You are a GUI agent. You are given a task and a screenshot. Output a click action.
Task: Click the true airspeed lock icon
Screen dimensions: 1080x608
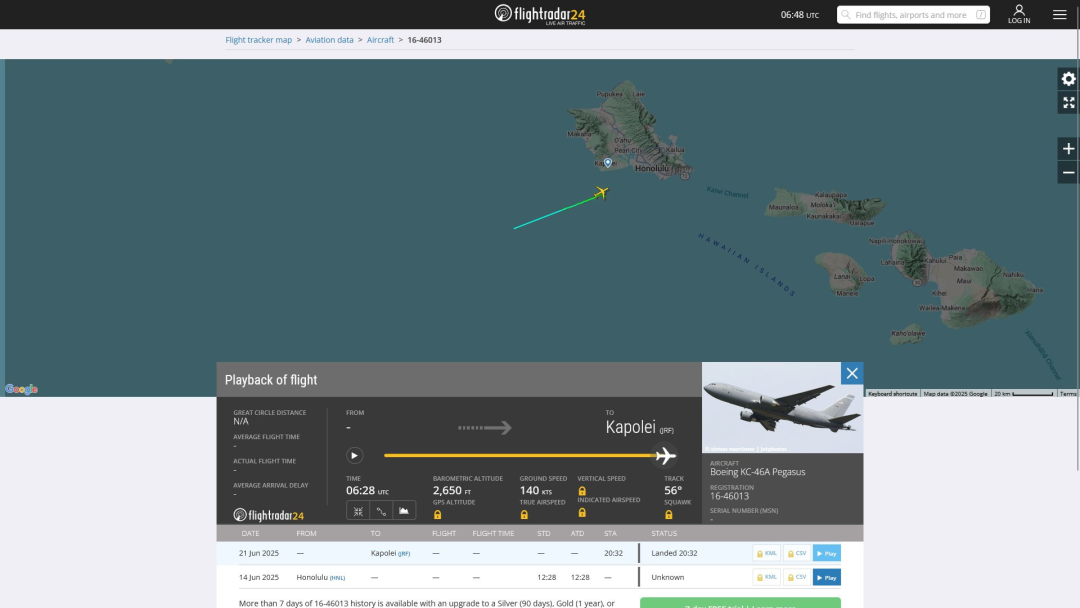tap(524, 514)
